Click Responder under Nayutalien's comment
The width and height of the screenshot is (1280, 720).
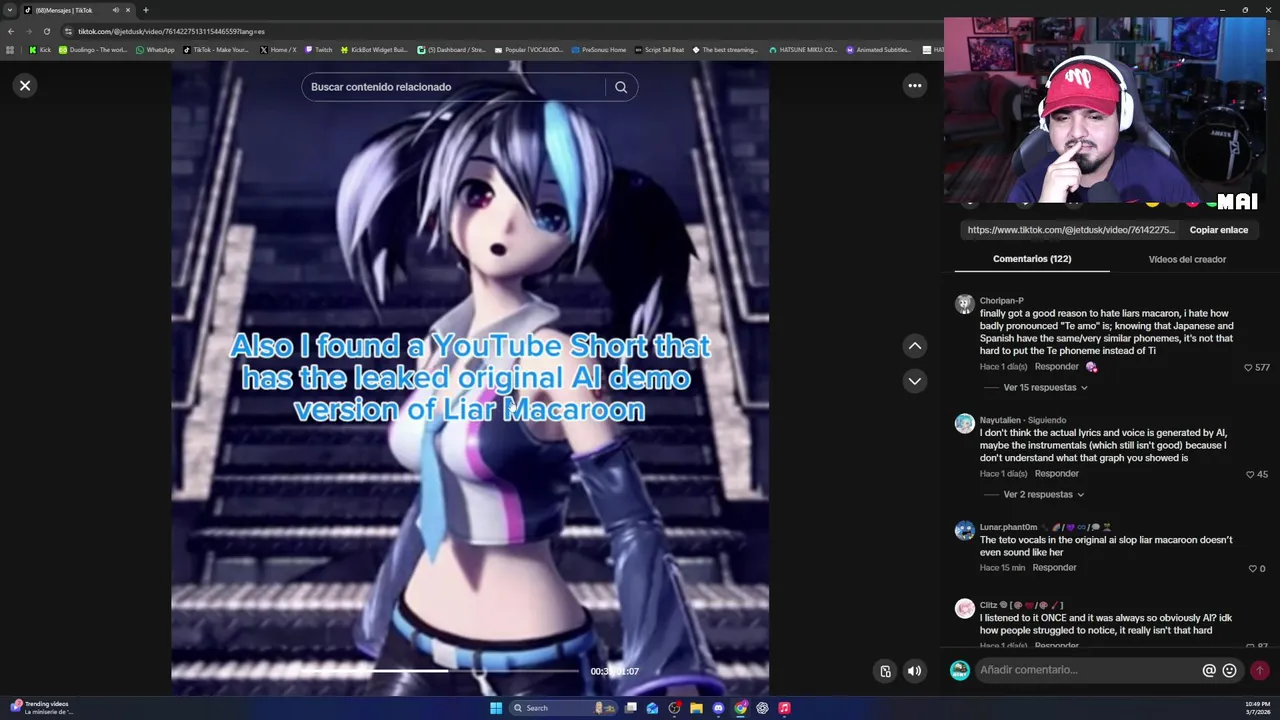[x=1056, y=474]
